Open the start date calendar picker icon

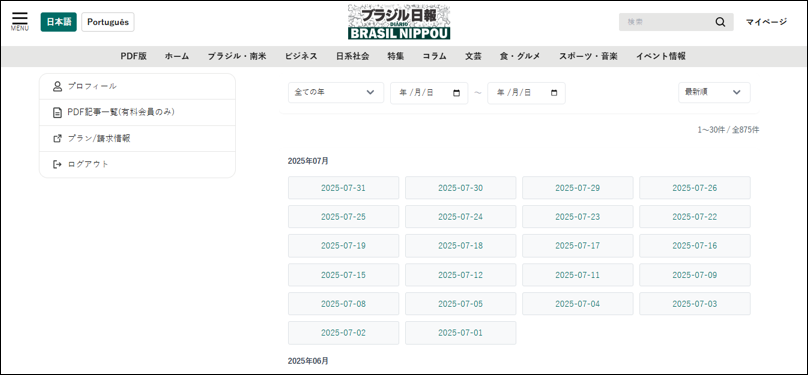pyautogui.click(x=456, y=93)
